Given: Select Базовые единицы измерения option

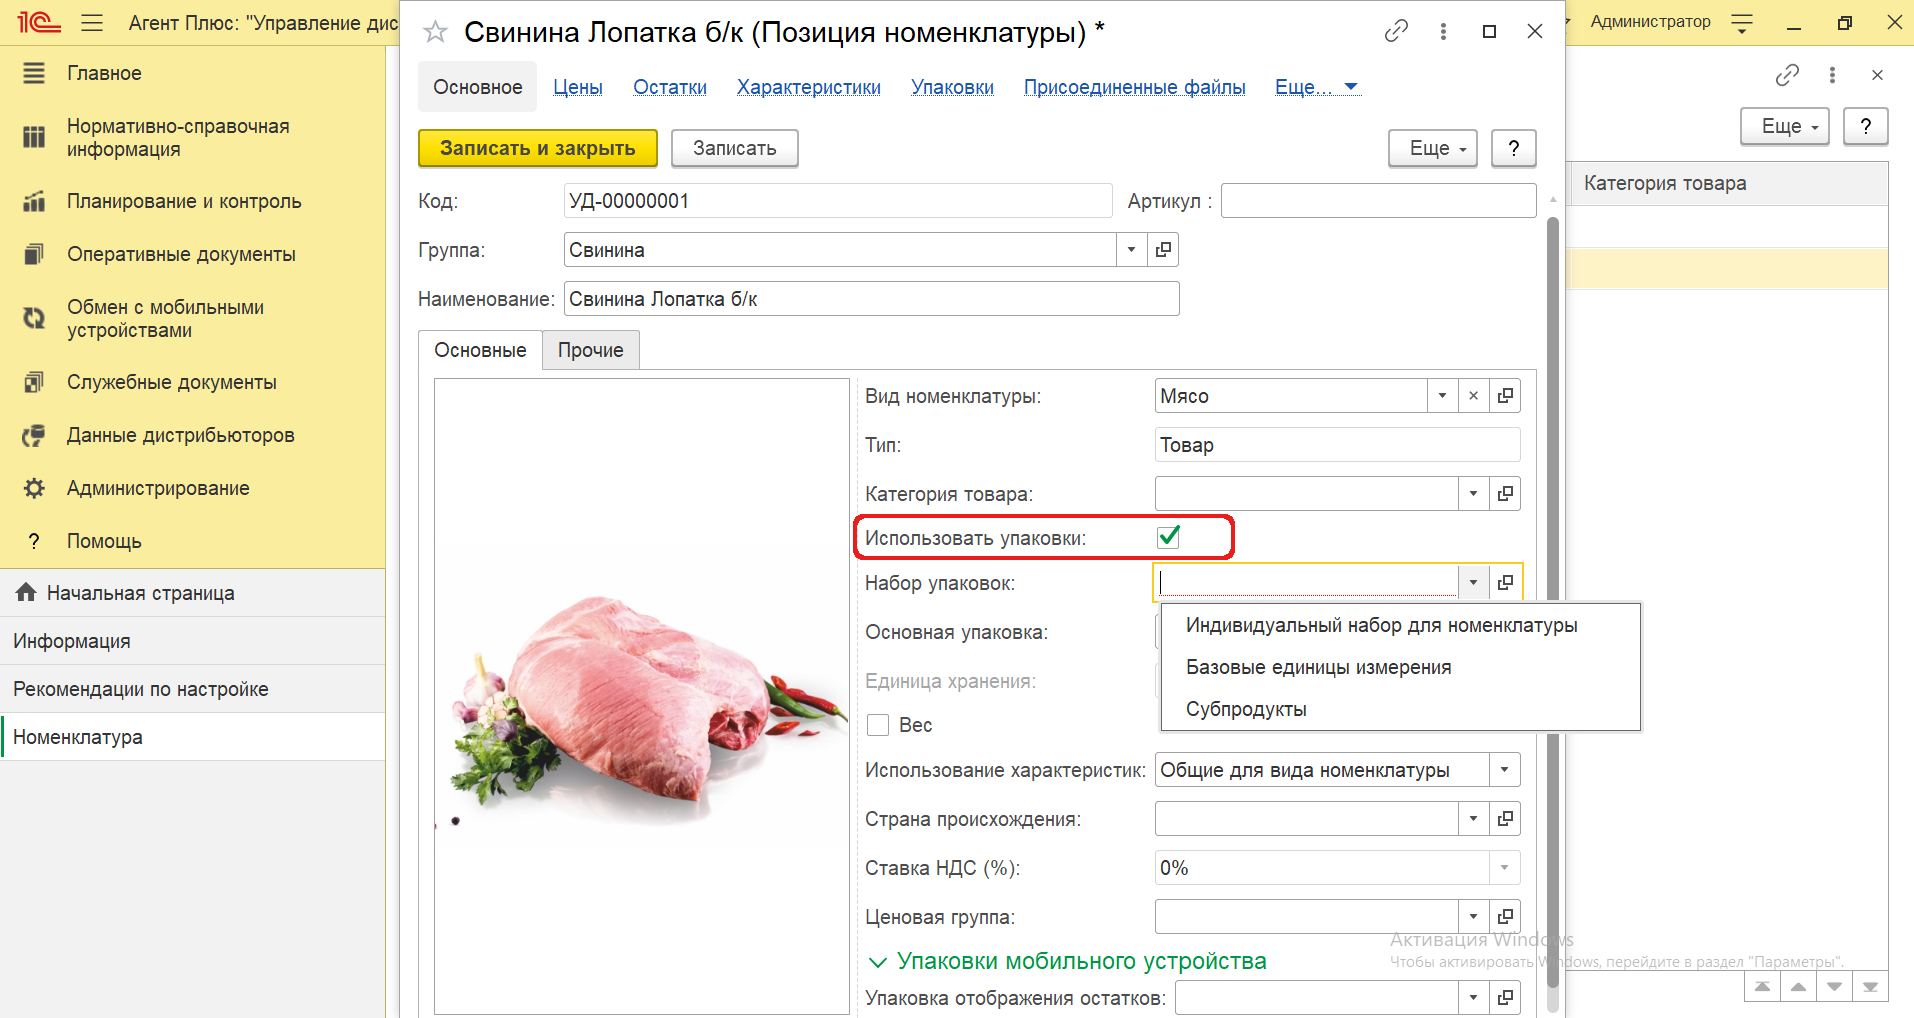Looking at the screenshot, I should click(x=1400, y=667).
